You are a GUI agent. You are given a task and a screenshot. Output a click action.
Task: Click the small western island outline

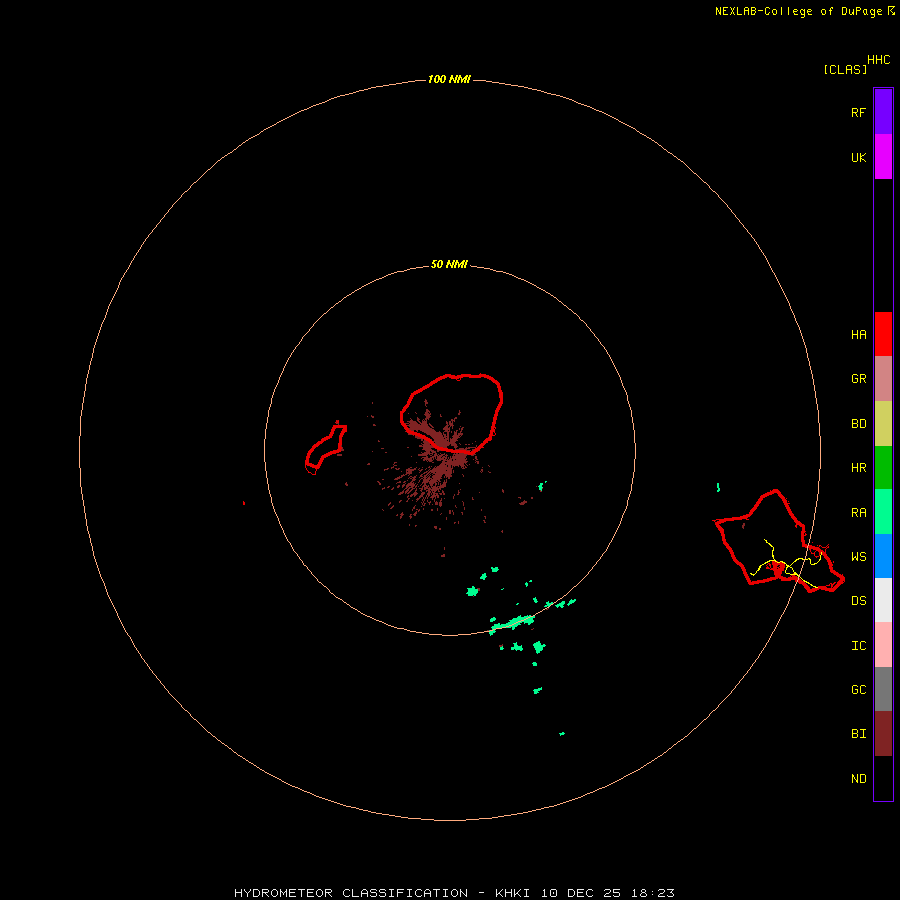click(326, 449)
